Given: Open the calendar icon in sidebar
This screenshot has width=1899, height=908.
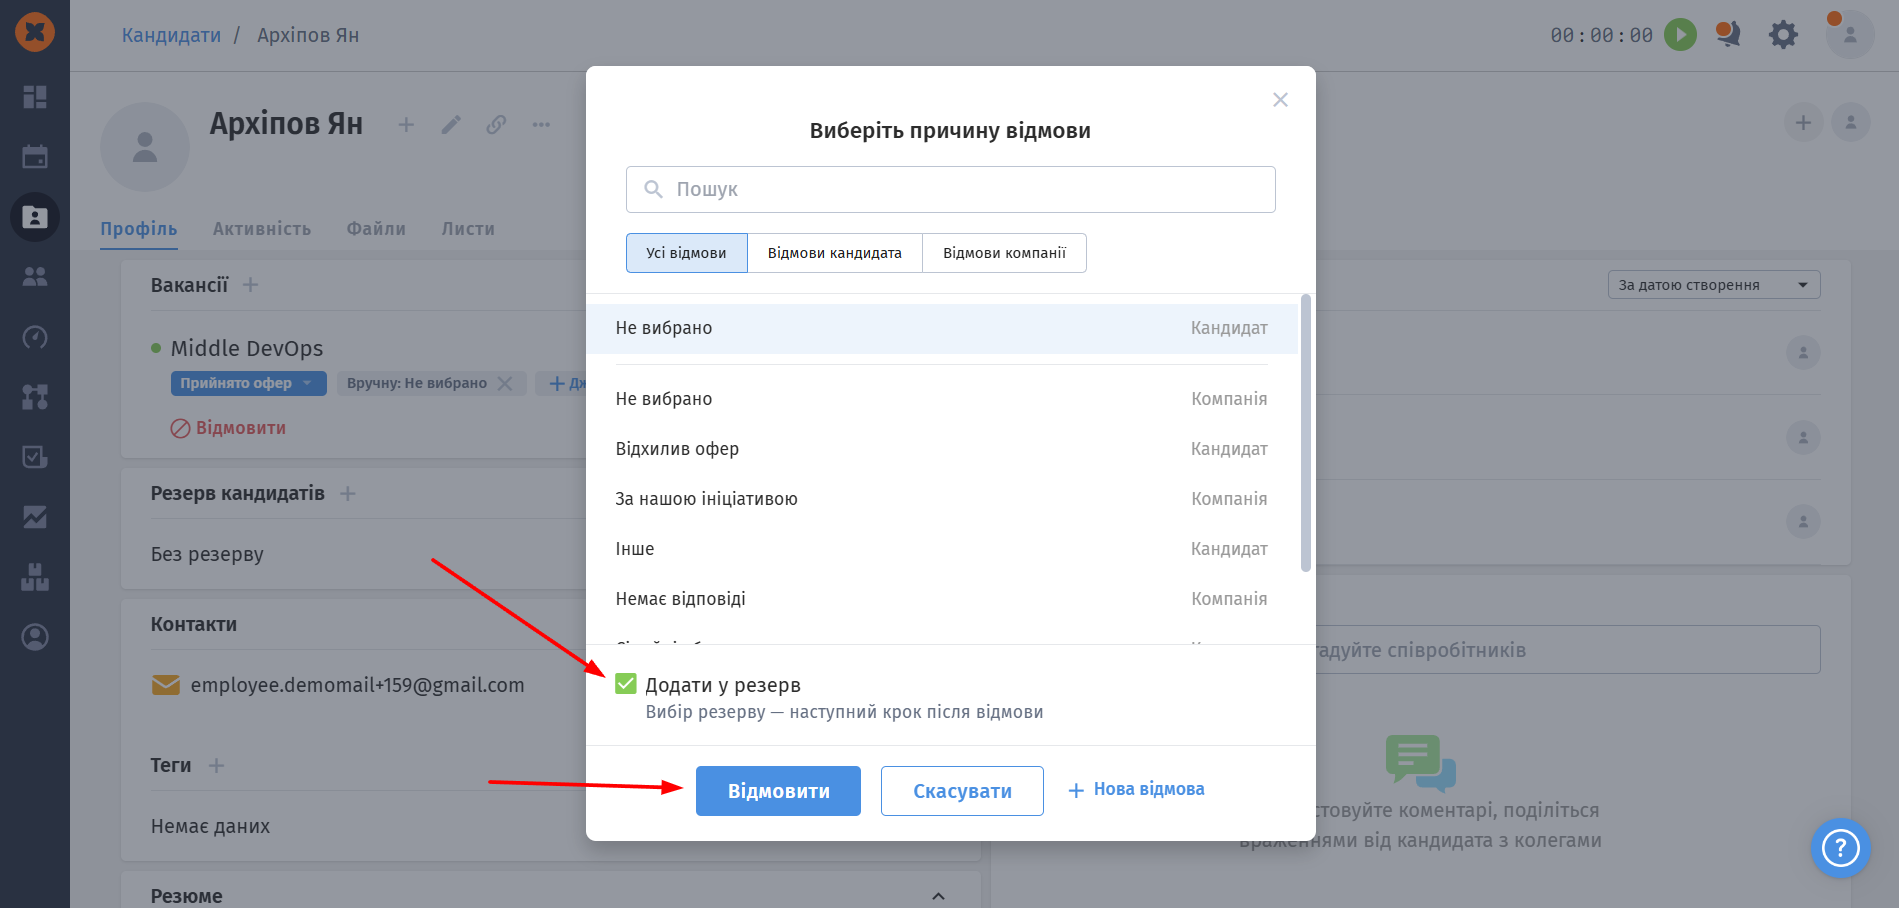Looking at the screenshot, I should (35, 157).
